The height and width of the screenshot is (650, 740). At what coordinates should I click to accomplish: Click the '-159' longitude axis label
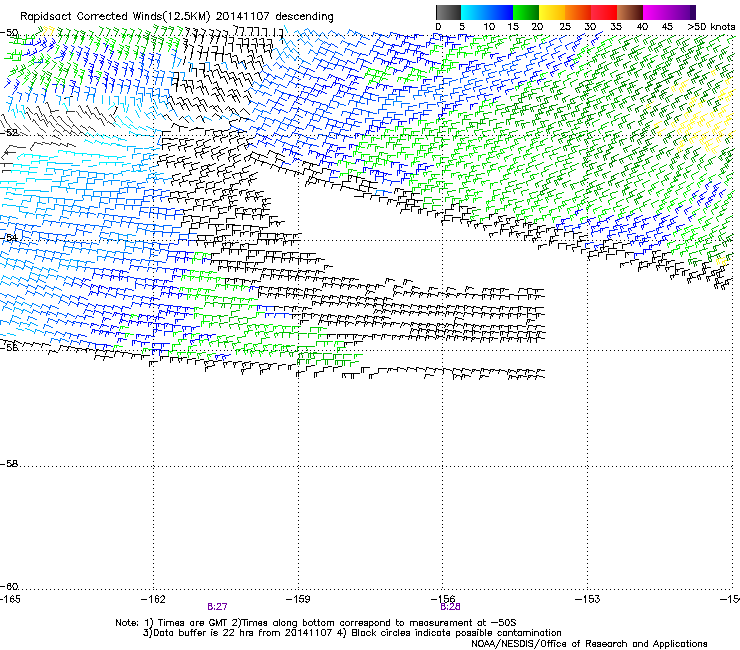(298, 599)
